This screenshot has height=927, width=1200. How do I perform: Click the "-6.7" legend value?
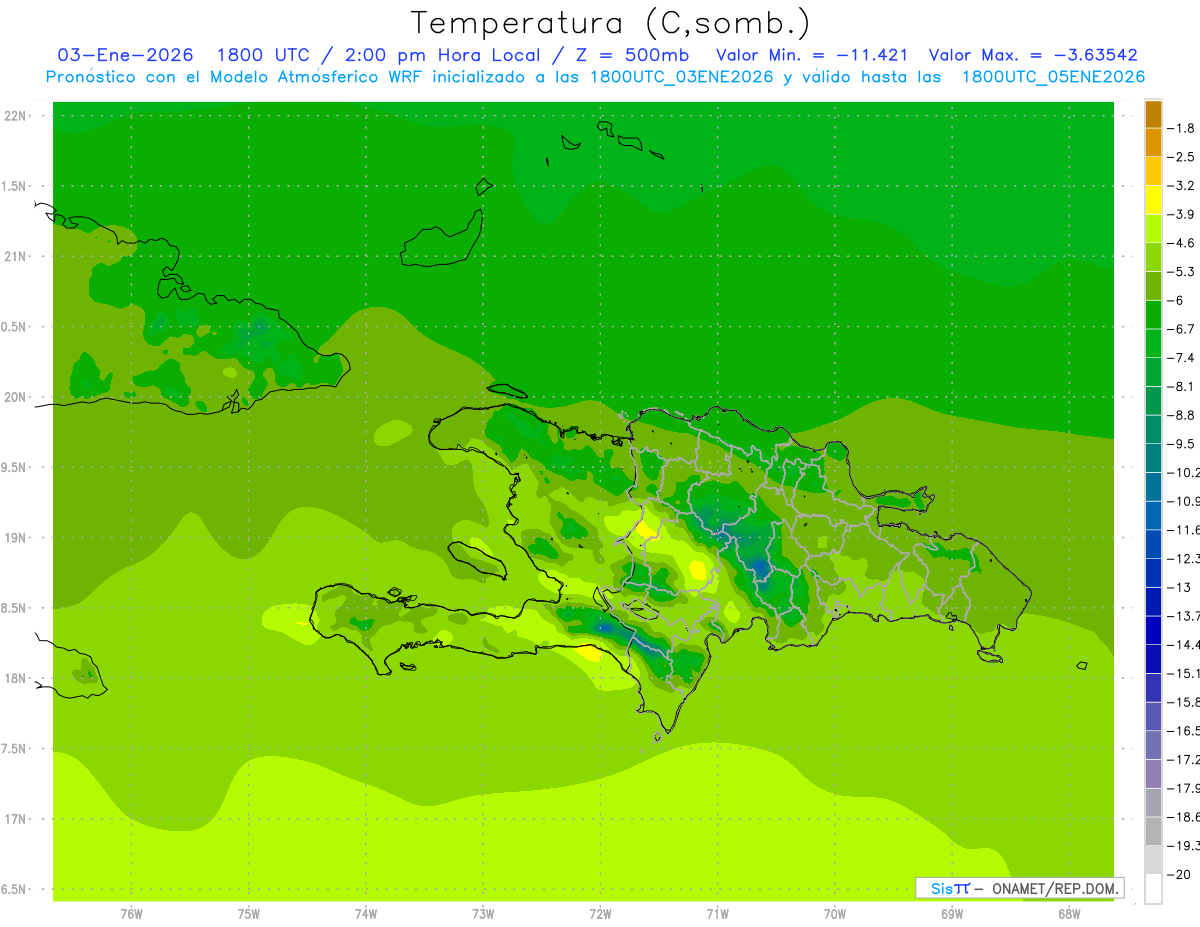[1181, 329]
